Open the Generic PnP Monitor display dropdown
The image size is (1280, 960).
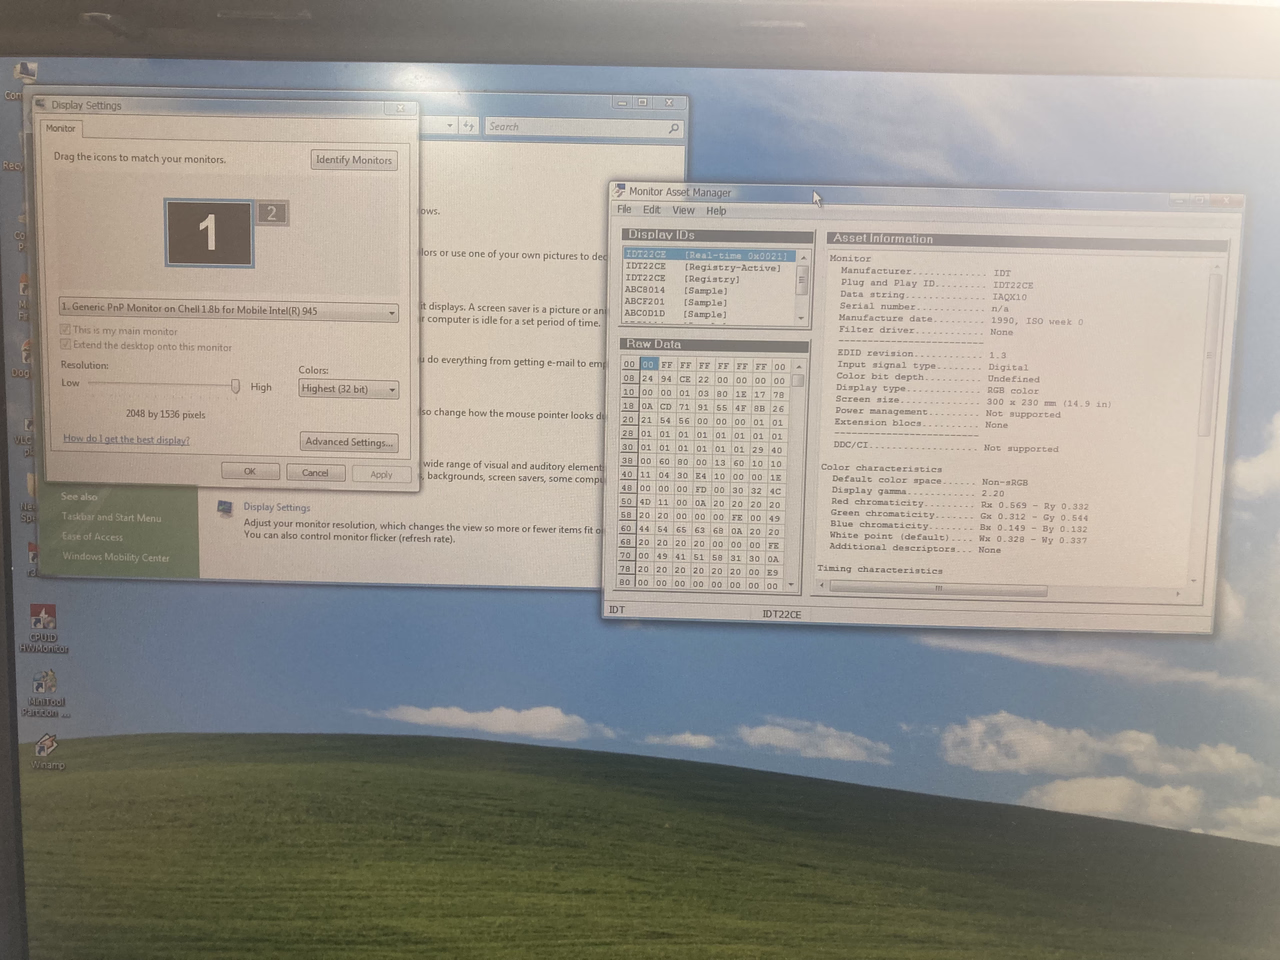click(x=229, y=310)
